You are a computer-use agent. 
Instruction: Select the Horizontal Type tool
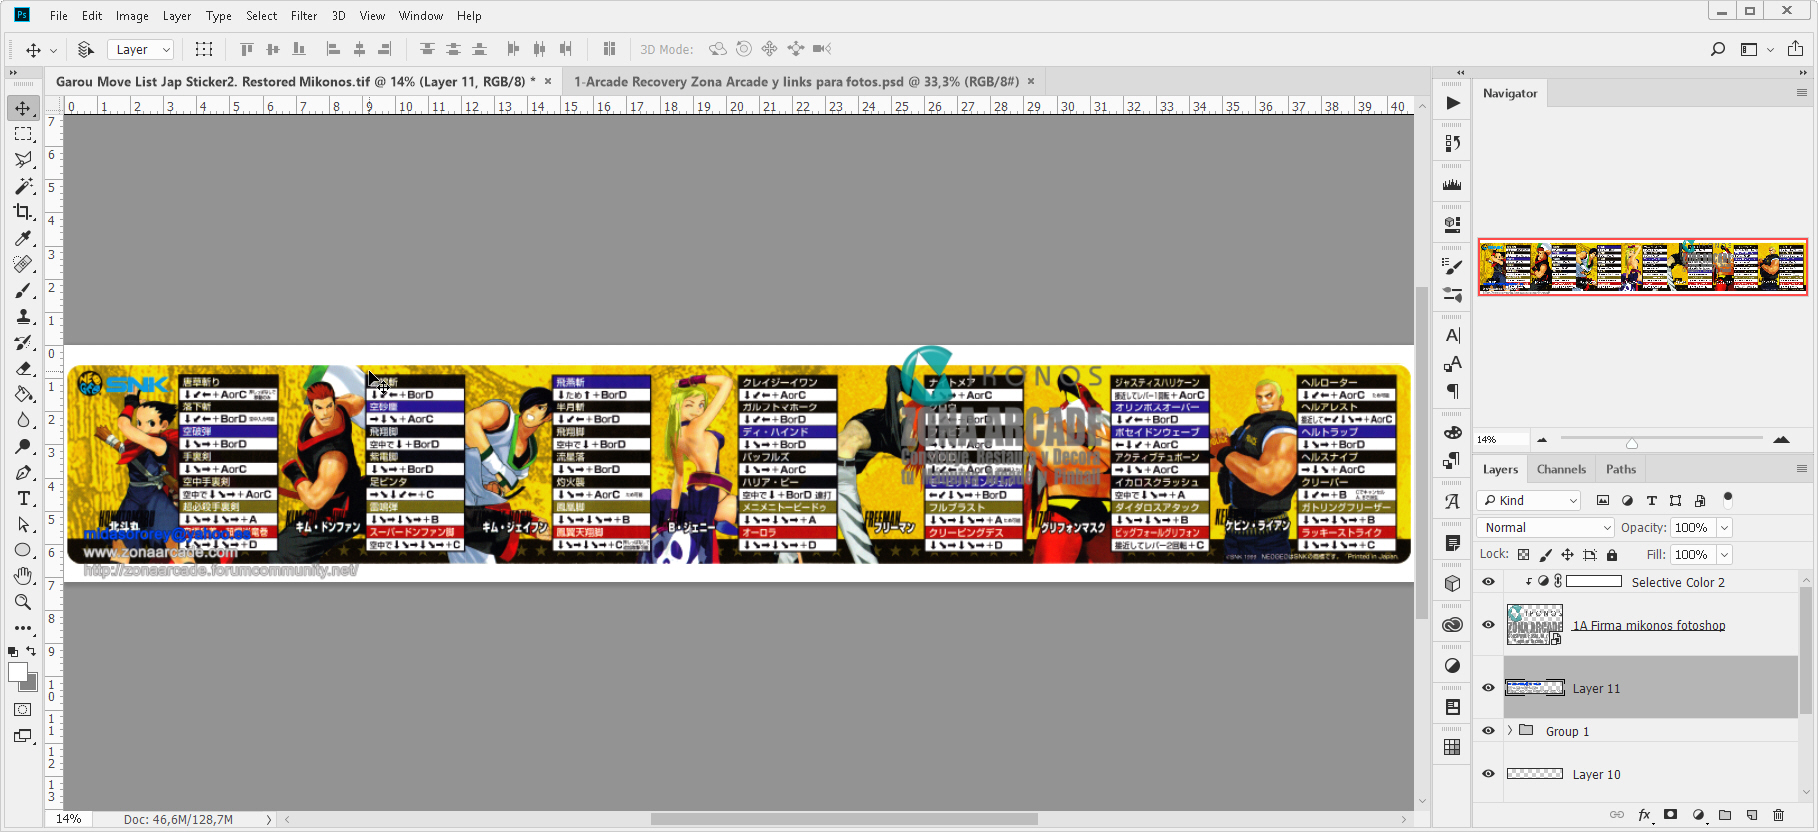click(23, 498)
